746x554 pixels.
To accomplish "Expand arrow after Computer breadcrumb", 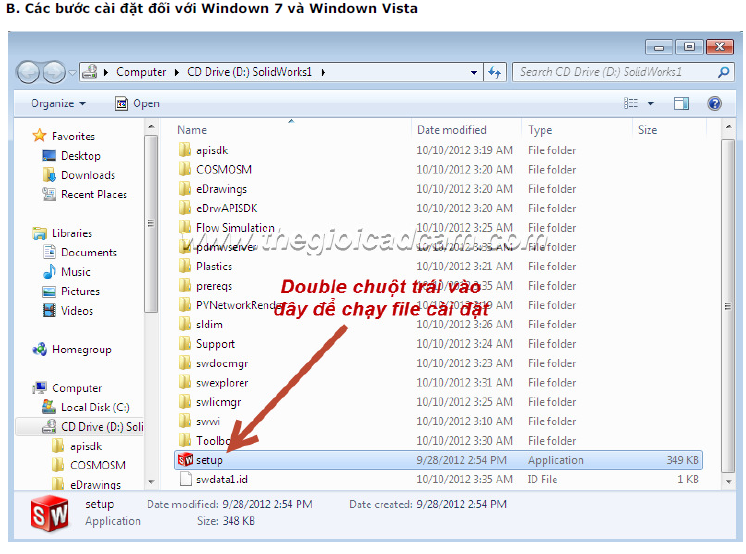I will pos(177,72).
